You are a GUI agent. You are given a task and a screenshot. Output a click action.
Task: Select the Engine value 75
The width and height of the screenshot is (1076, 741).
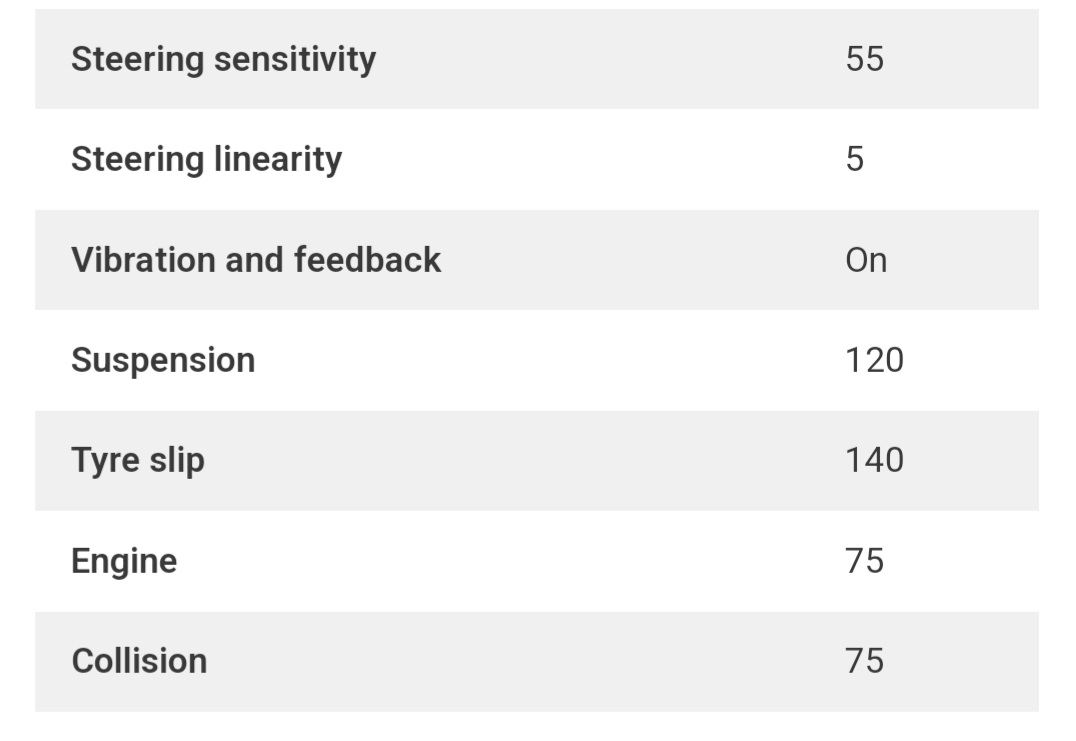[x=864, y=561]
